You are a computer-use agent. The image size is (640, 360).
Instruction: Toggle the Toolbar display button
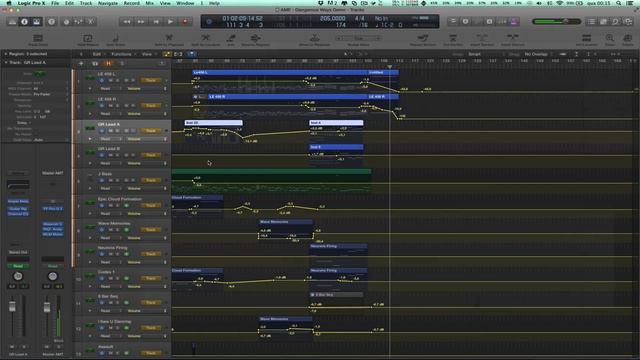(x=36, y=21)
